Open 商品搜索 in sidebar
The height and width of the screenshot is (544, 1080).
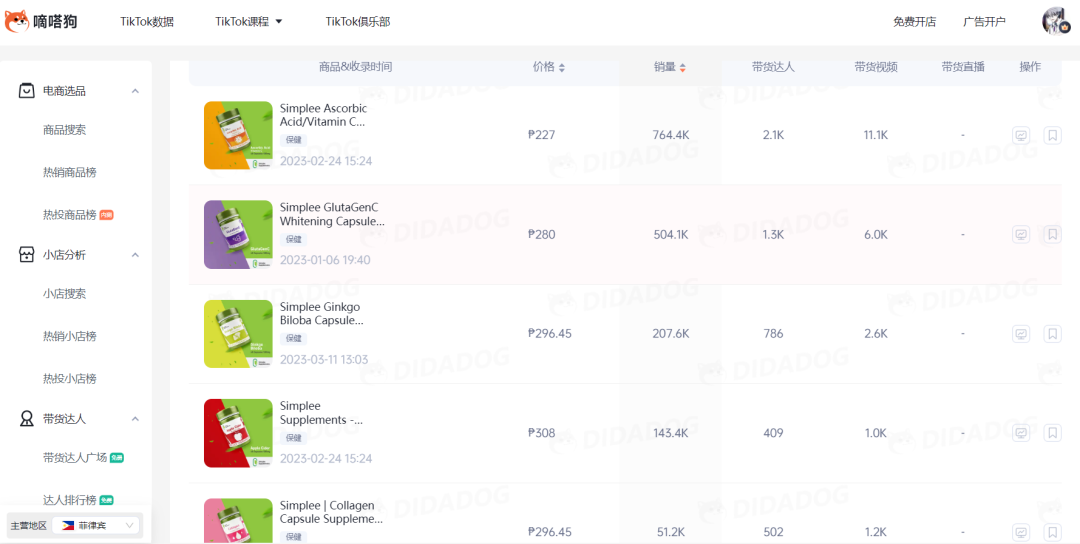point(65,129)
